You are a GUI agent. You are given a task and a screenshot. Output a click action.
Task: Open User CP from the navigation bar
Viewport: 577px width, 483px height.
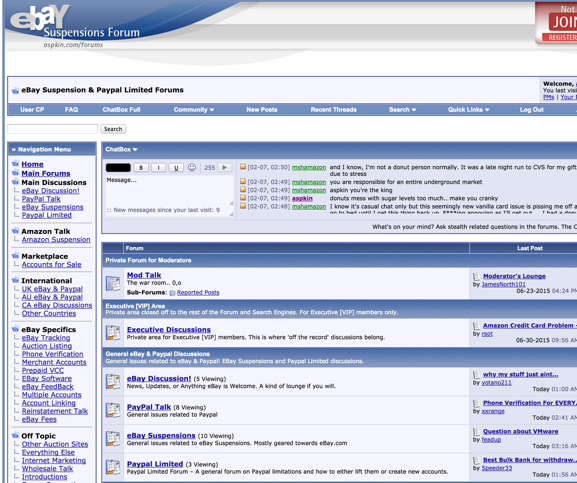click(x=32, y=110)
